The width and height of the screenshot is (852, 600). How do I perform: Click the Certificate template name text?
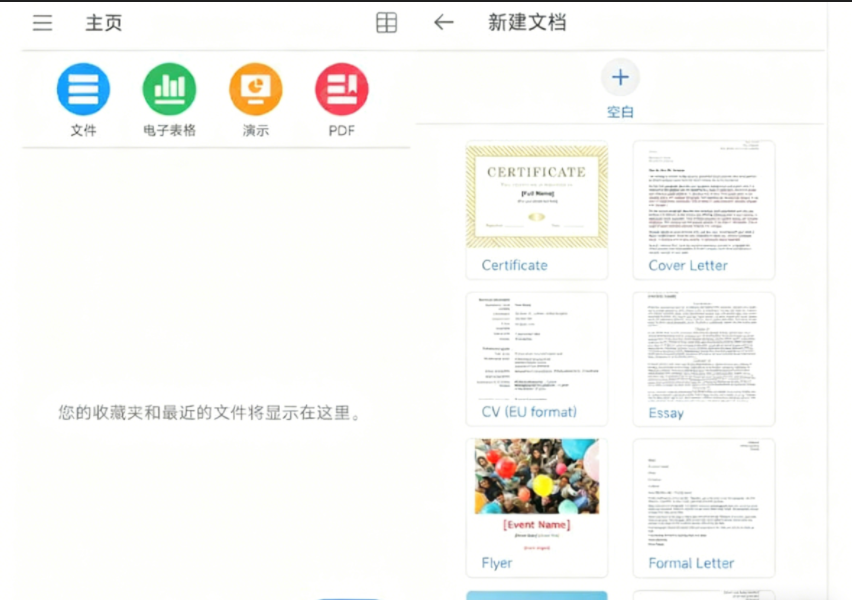tap(513, 265)
